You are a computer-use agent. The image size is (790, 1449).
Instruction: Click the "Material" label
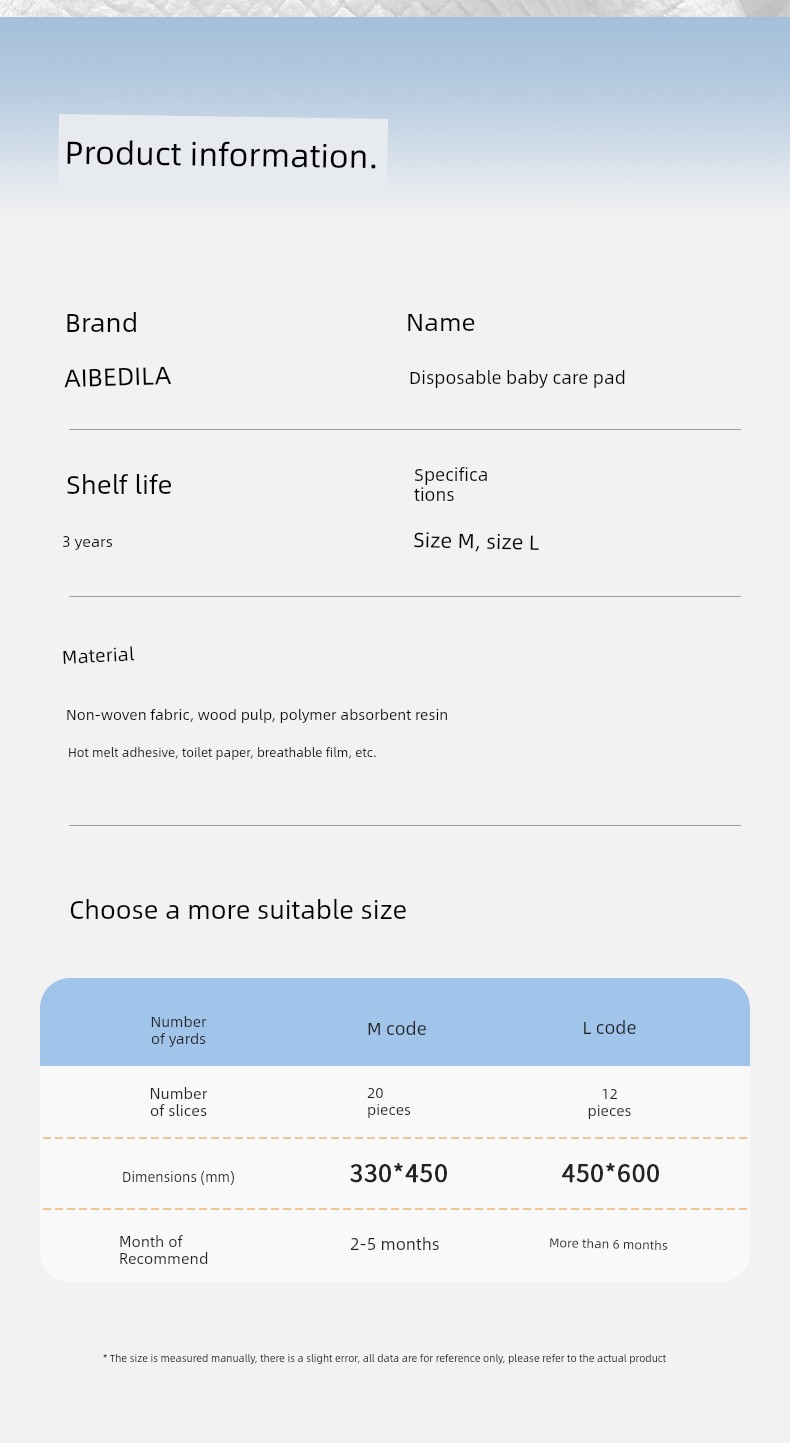tap(98, 656)
